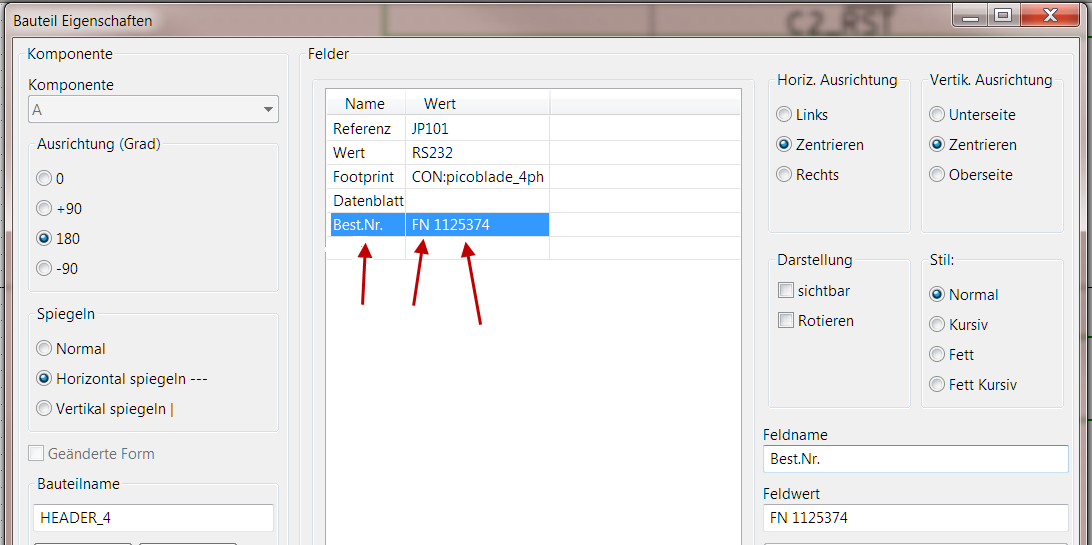This screenshot has width=1092, height=545.
Task: Choose Normal under Spiegeln
Action: (44, 349)
